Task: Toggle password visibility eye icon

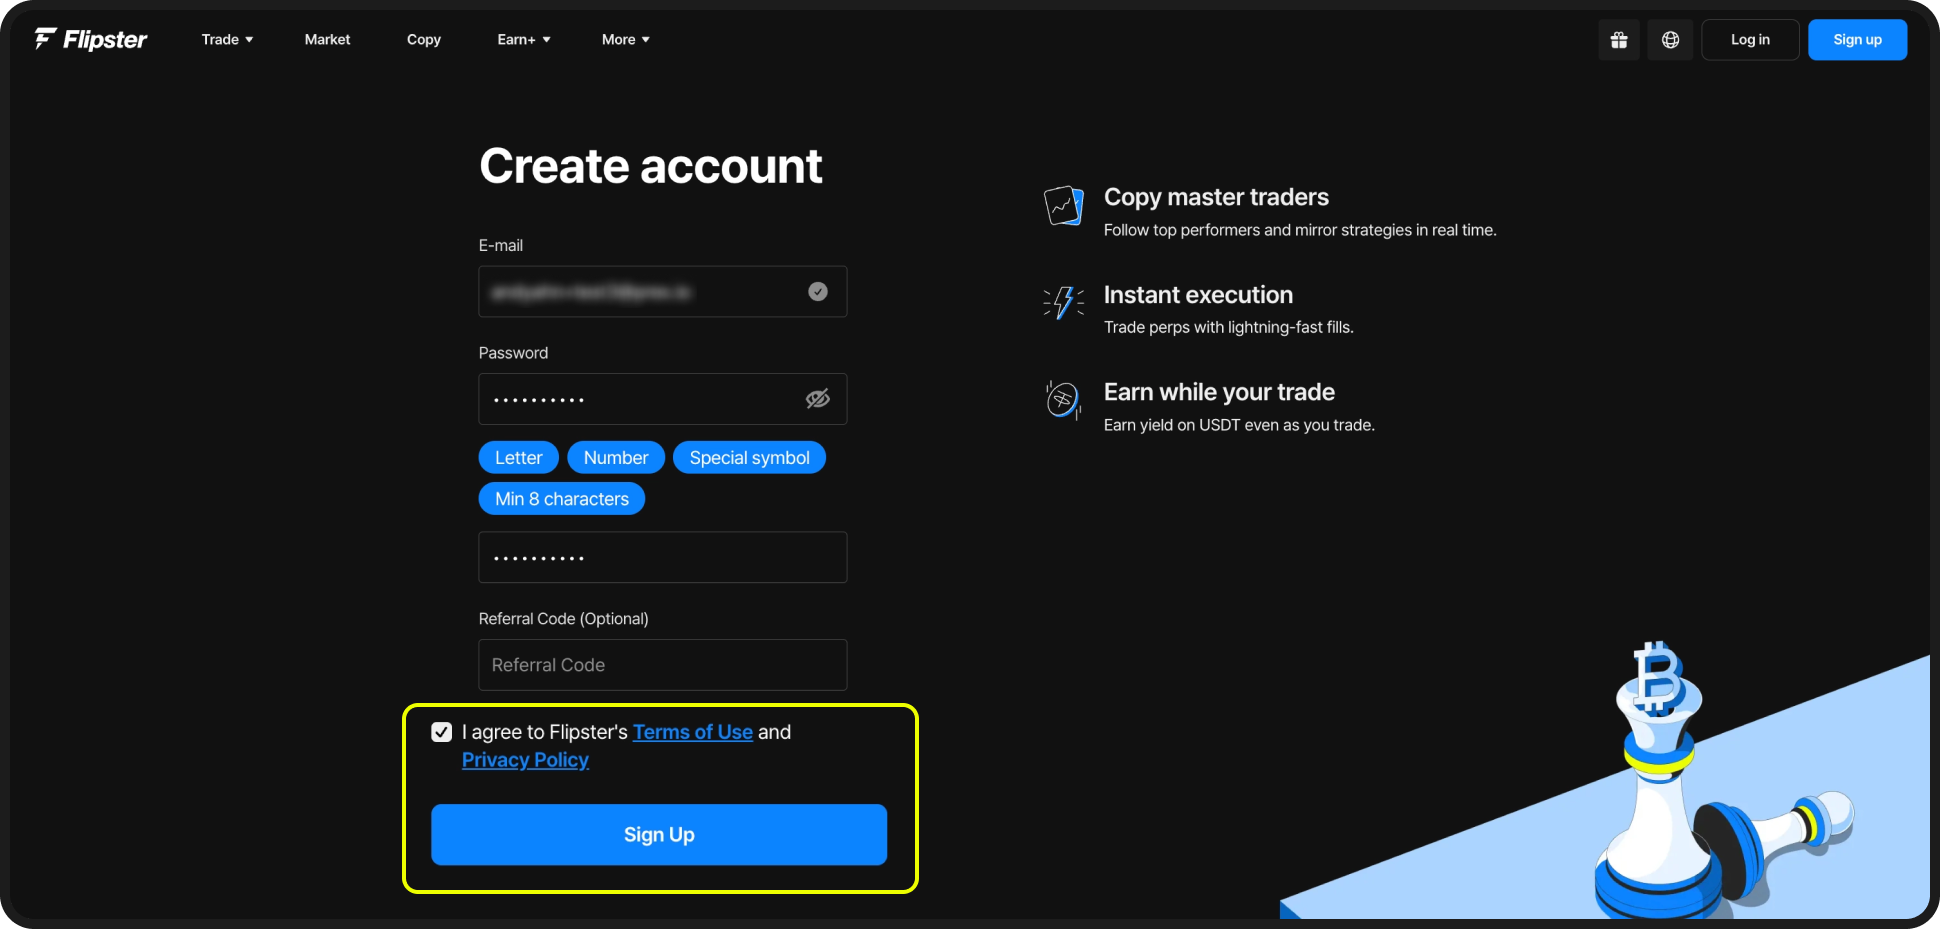Action: (x=818, y=399)
